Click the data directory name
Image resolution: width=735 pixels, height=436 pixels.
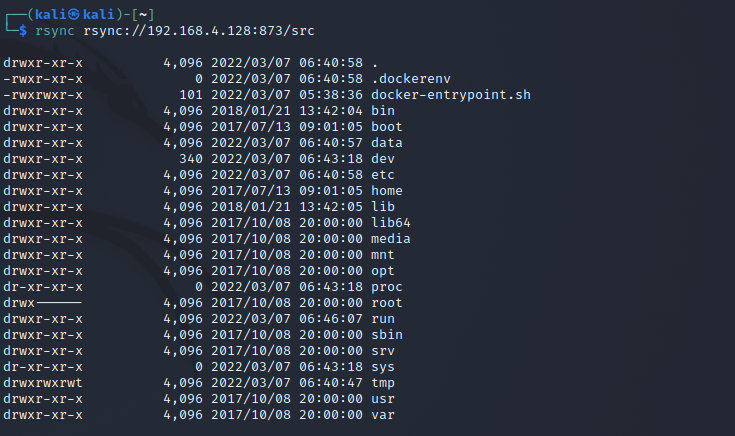tap(387, 143)
